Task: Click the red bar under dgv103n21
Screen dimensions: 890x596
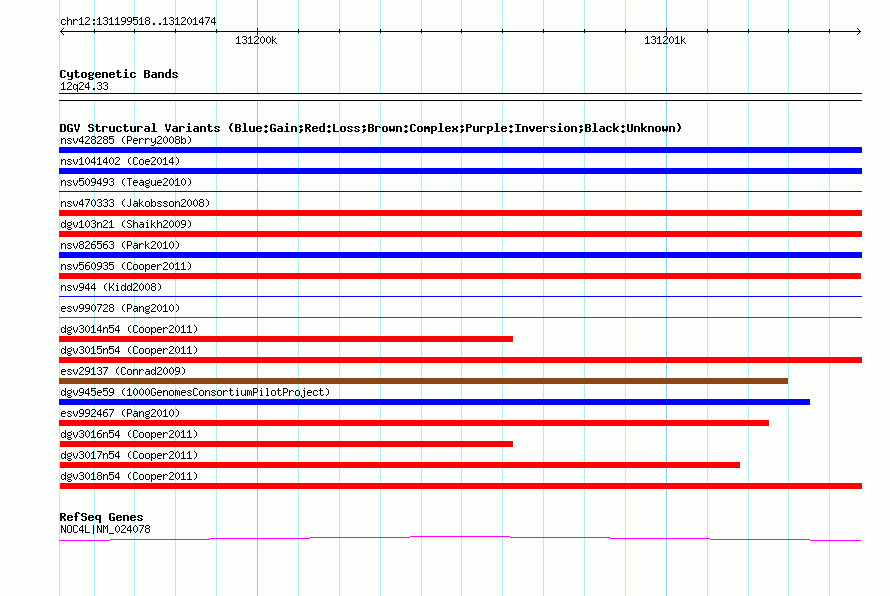Action: 460,234
